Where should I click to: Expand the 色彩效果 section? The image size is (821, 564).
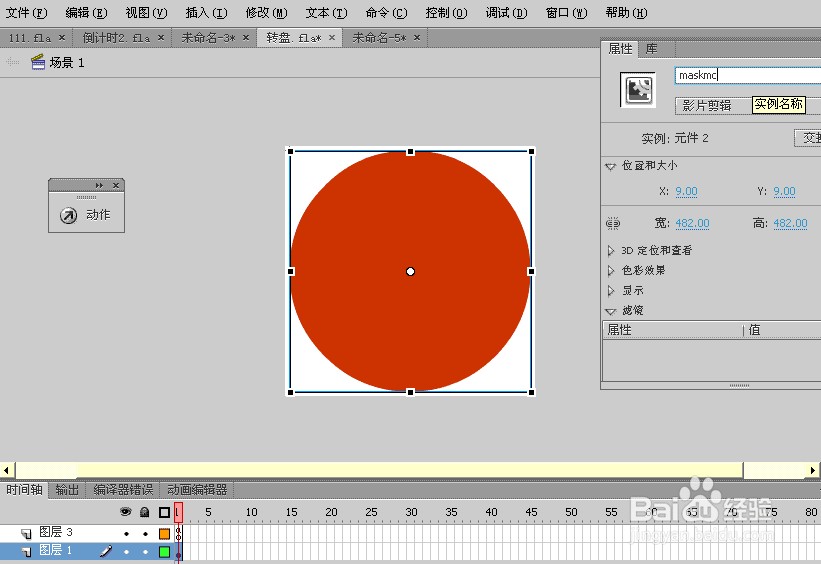click(x=611, y=271)
